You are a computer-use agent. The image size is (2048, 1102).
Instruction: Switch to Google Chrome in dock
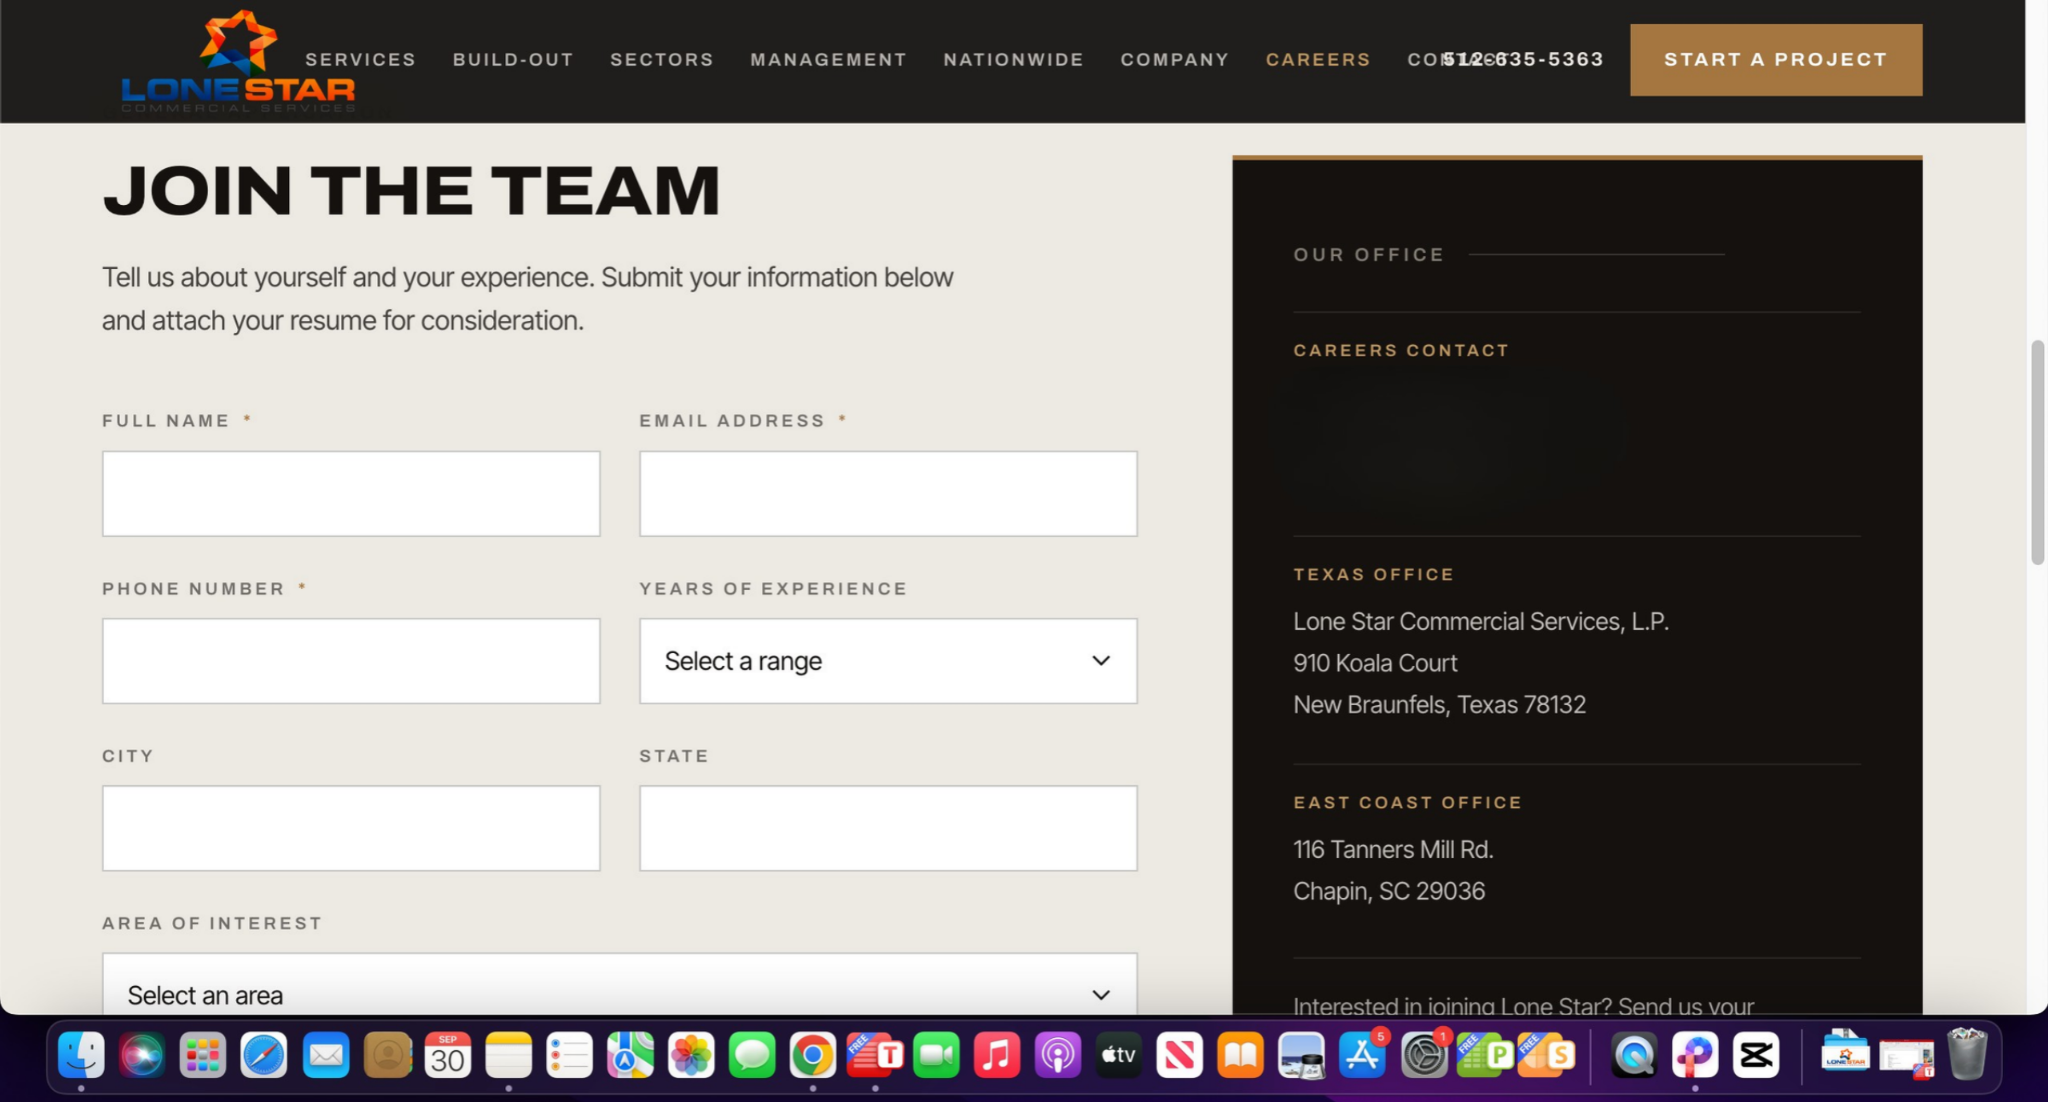click(813, 1054)
